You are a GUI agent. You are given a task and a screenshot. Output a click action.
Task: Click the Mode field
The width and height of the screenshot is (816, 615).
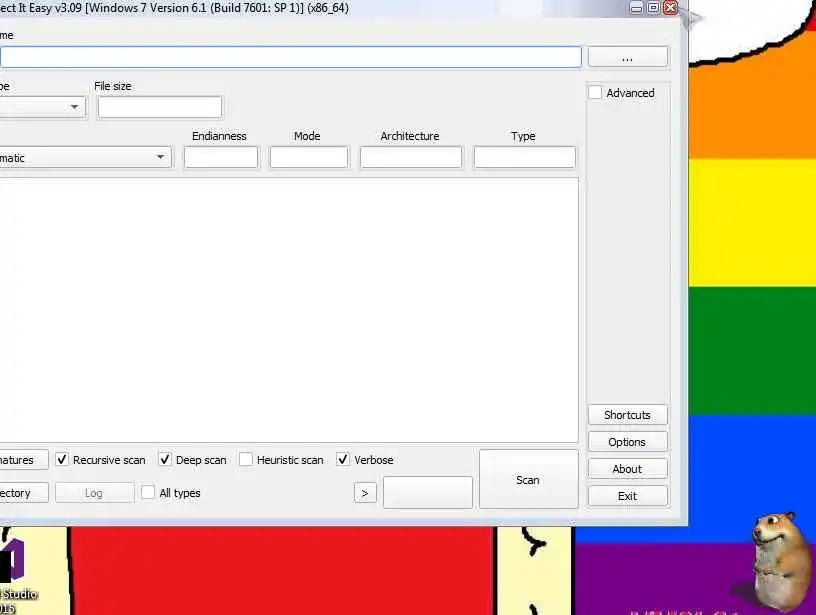309,157
